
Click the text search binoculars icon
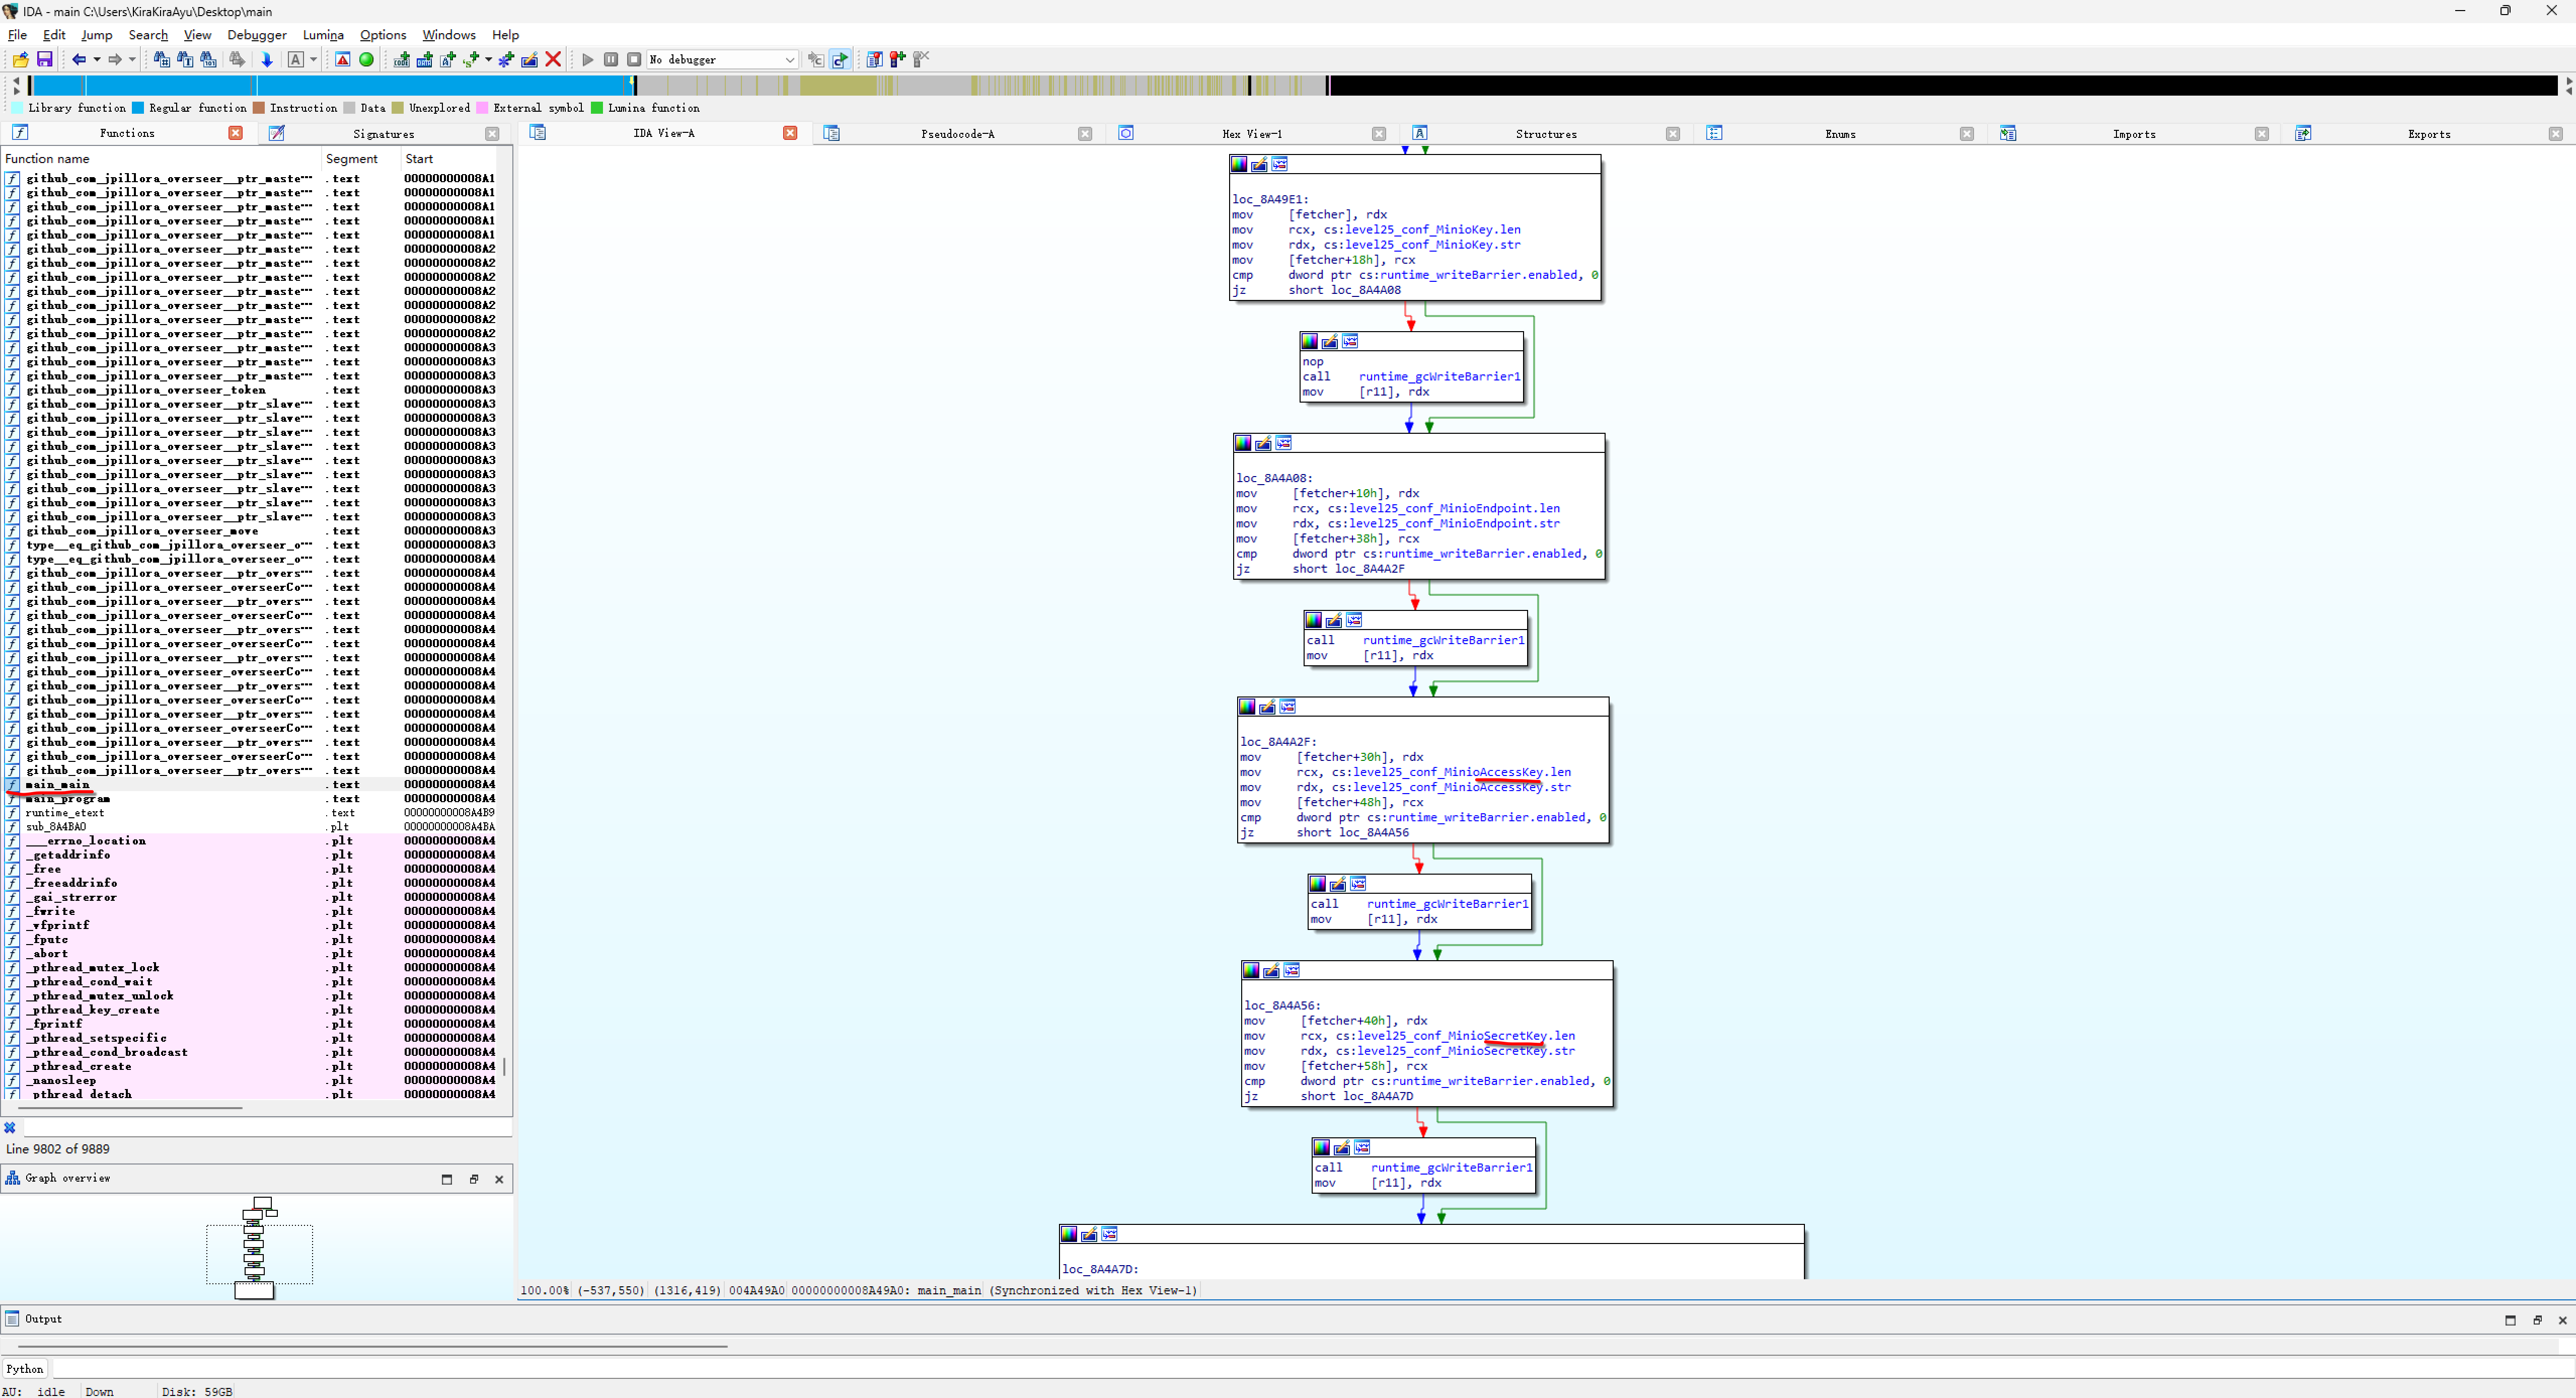185,60
